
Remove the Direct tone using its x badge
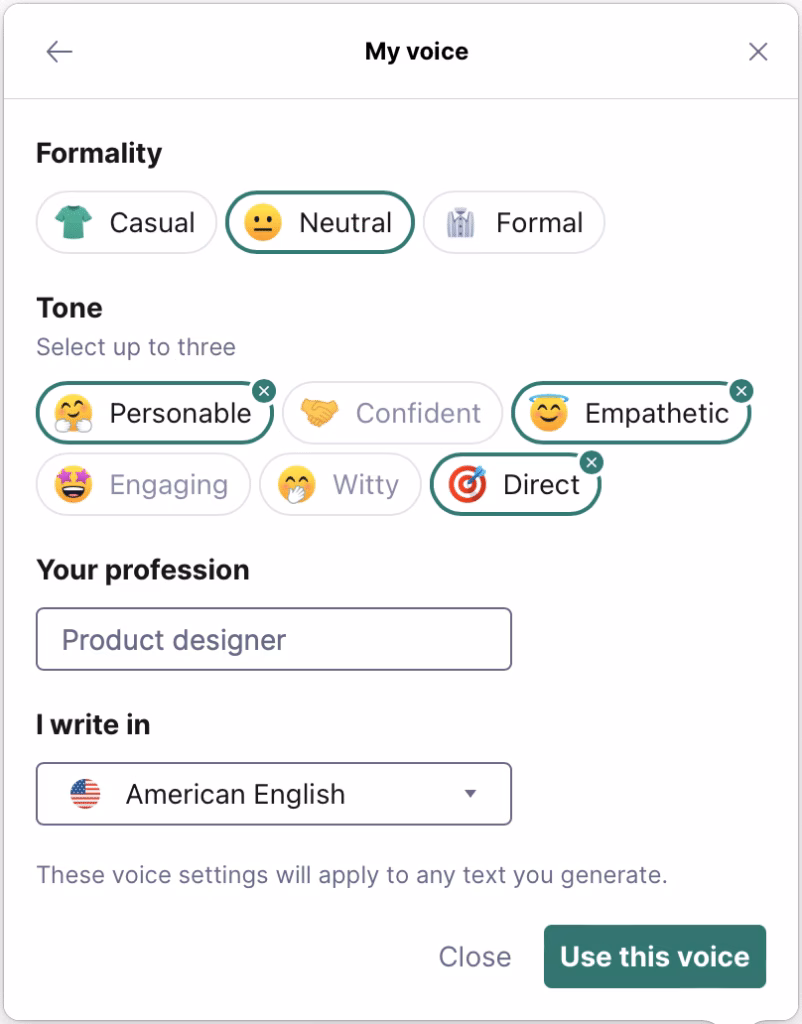tap(591, 463)
